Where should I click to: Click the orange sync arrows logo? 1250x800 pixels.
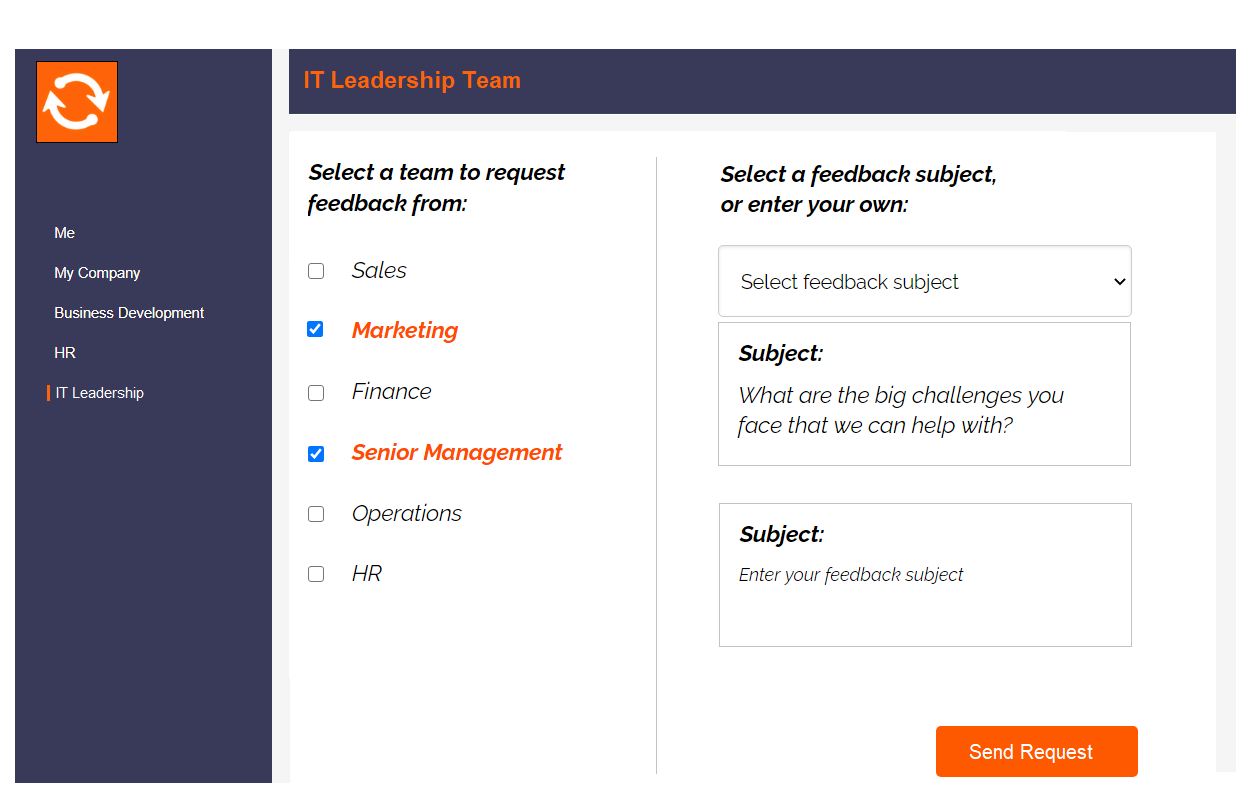(x=77, y=102)
